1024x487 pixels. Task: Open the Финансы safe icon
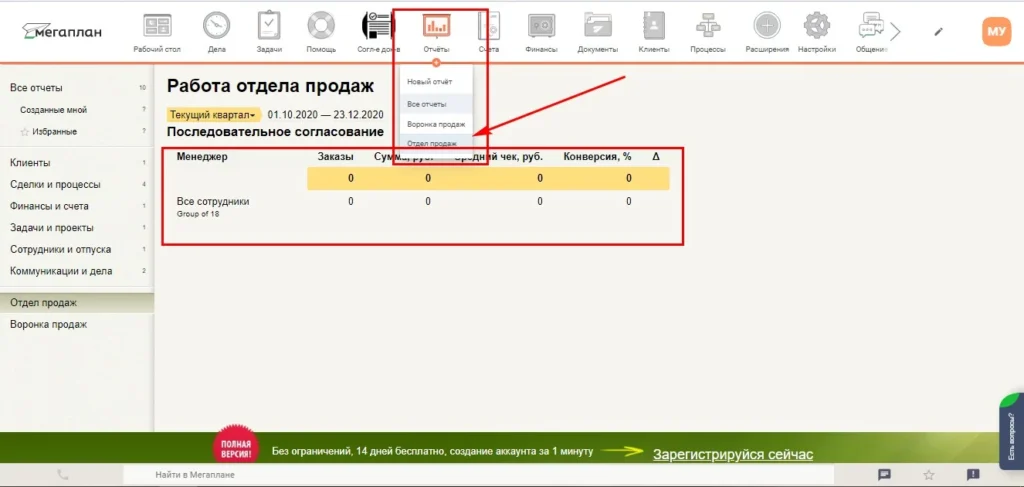tap(541, 26)
